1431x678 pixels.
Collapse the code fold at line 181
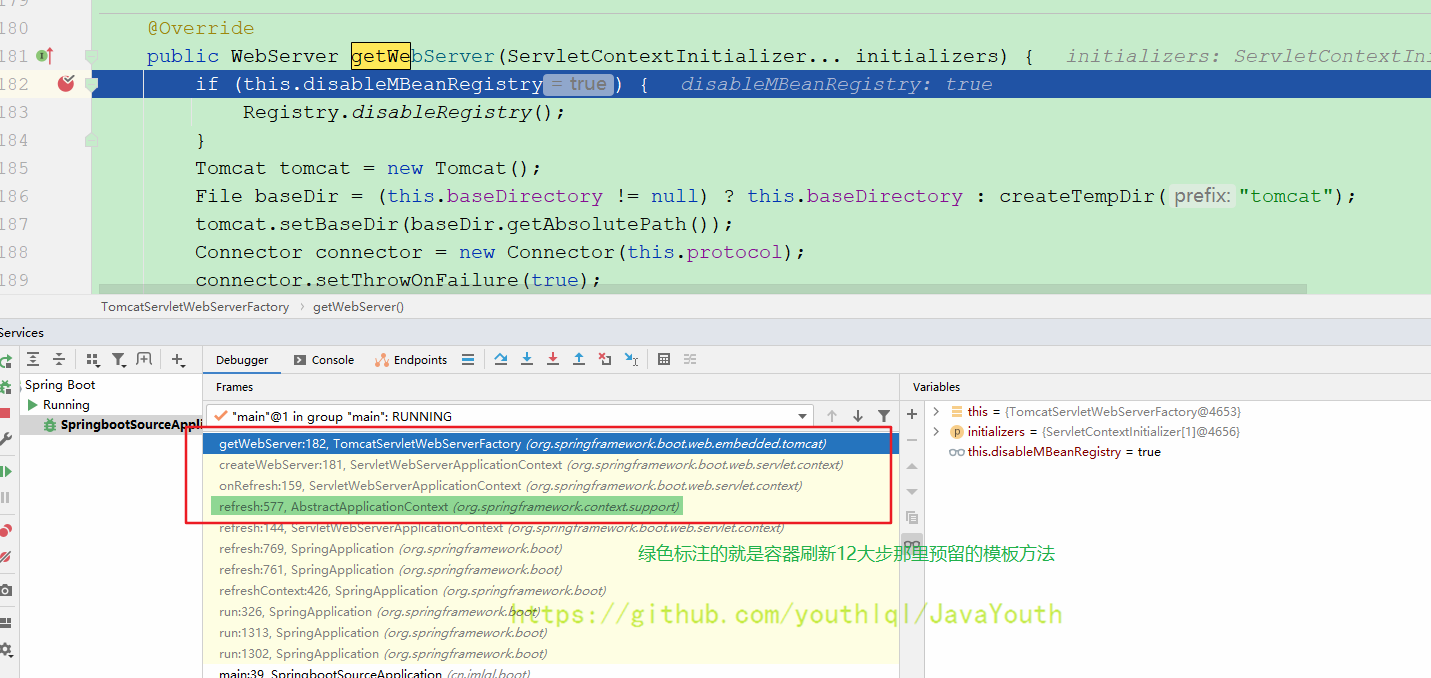click(91, 56)
